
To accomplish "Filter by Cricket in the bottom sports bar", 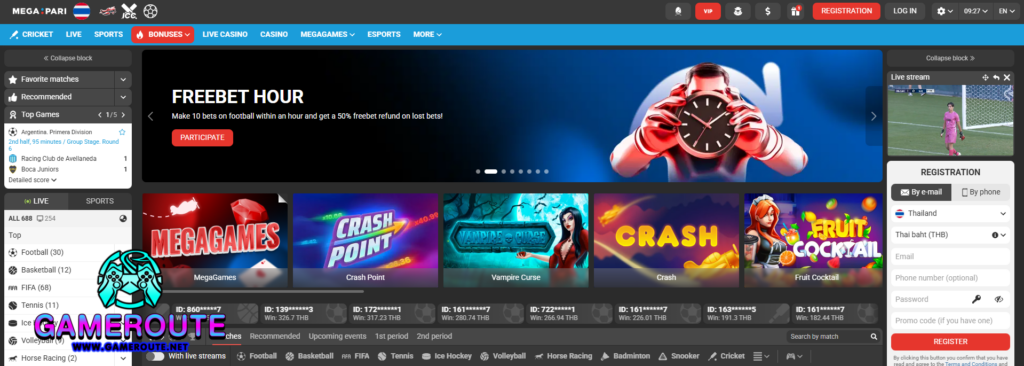I will coord(726,356).
